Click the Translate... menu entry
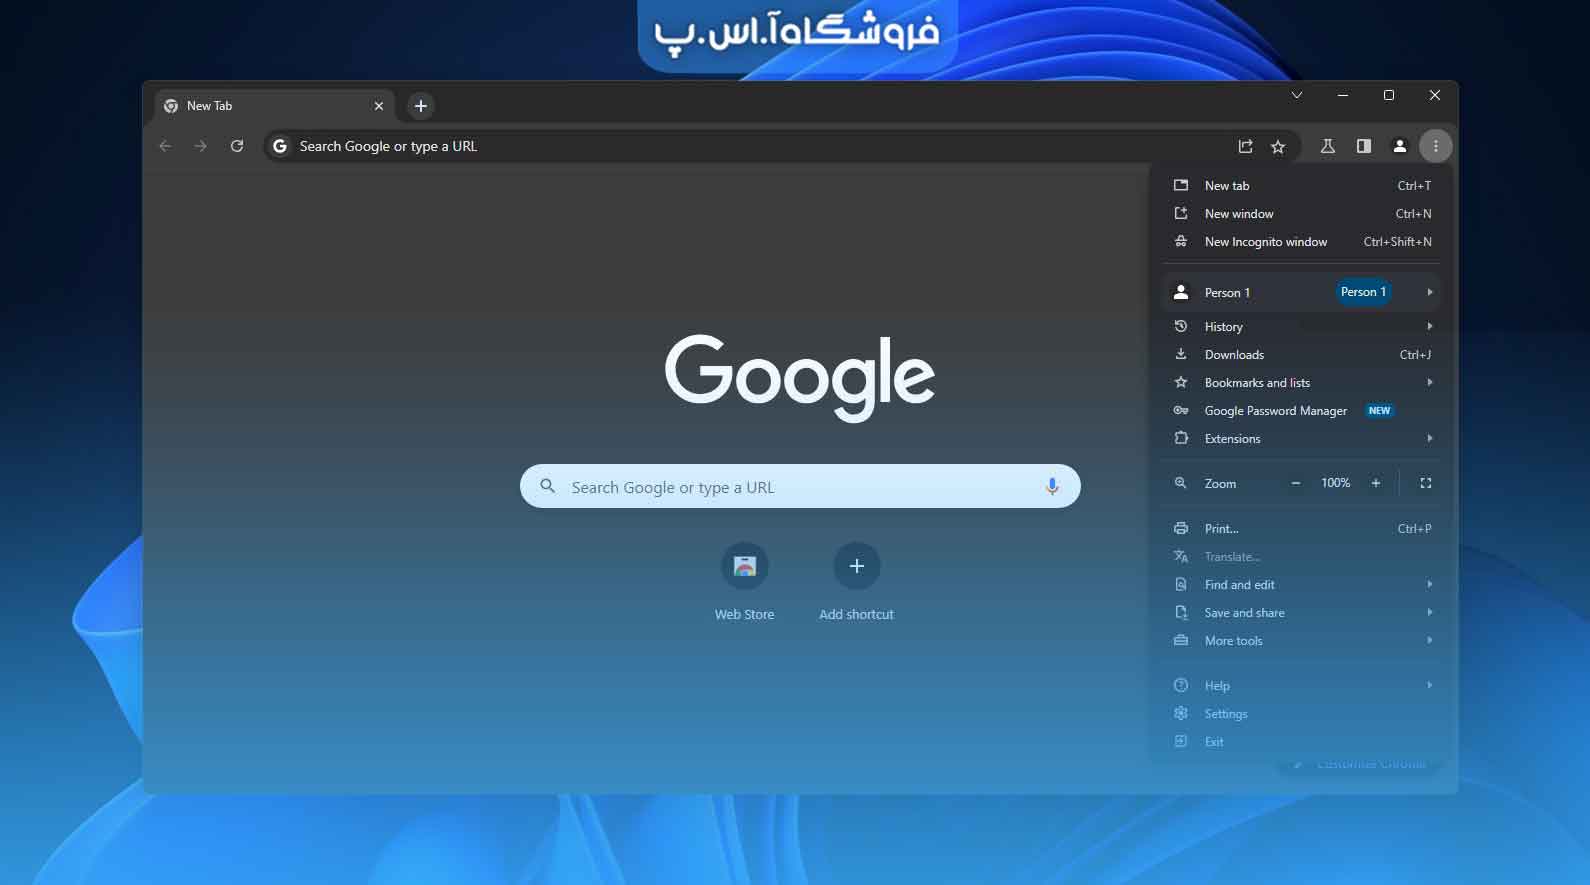Image resolution: width=1590 pixels, height=885 pixels. [1301, 557]
